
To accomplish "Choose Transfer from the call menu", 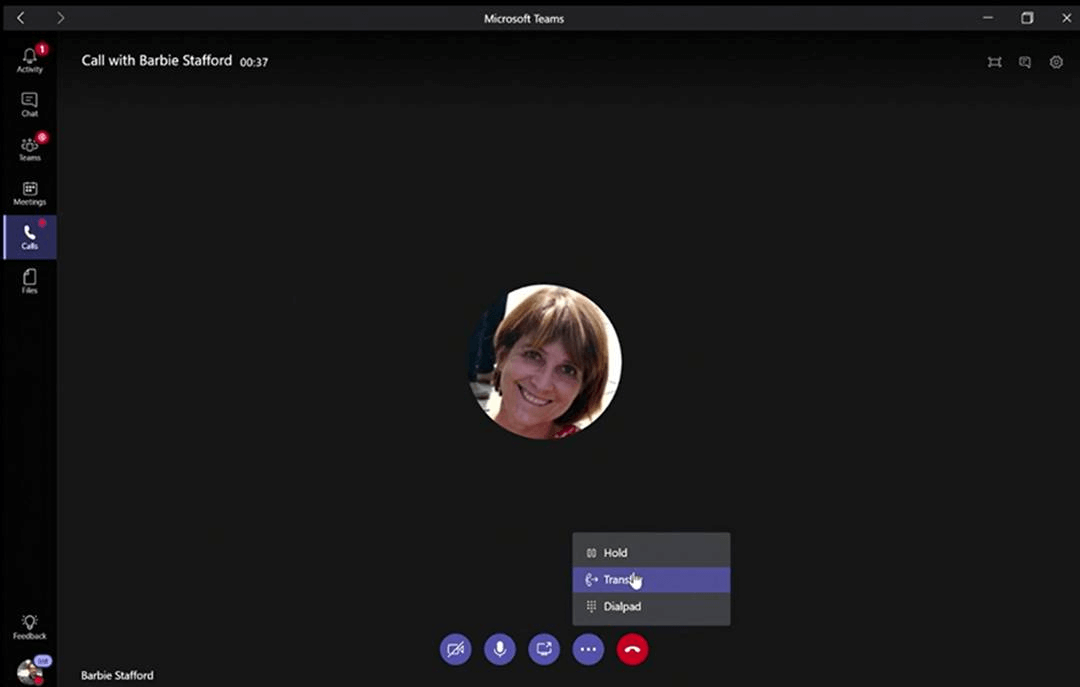I will [651, 580].
